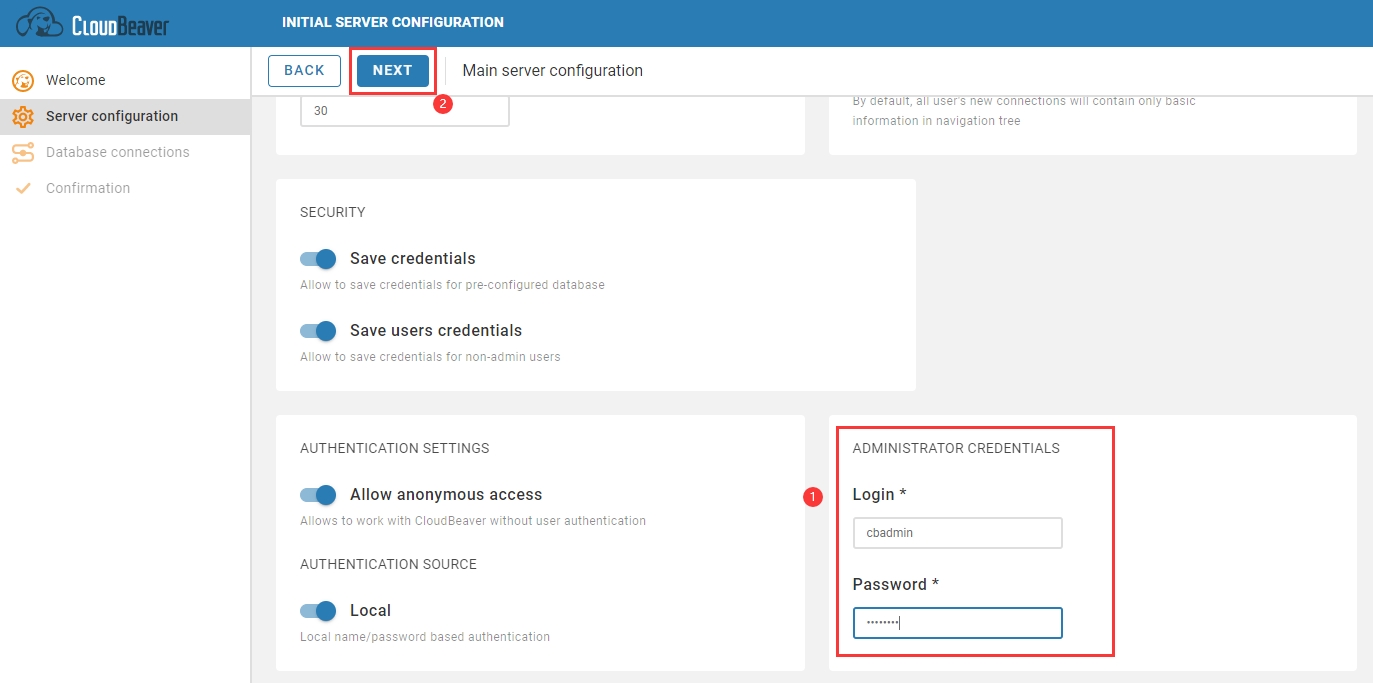The image size is (1373, 683).
Task: Click the Welcome step icon in sidebar
Action: [x=22, y=80]
